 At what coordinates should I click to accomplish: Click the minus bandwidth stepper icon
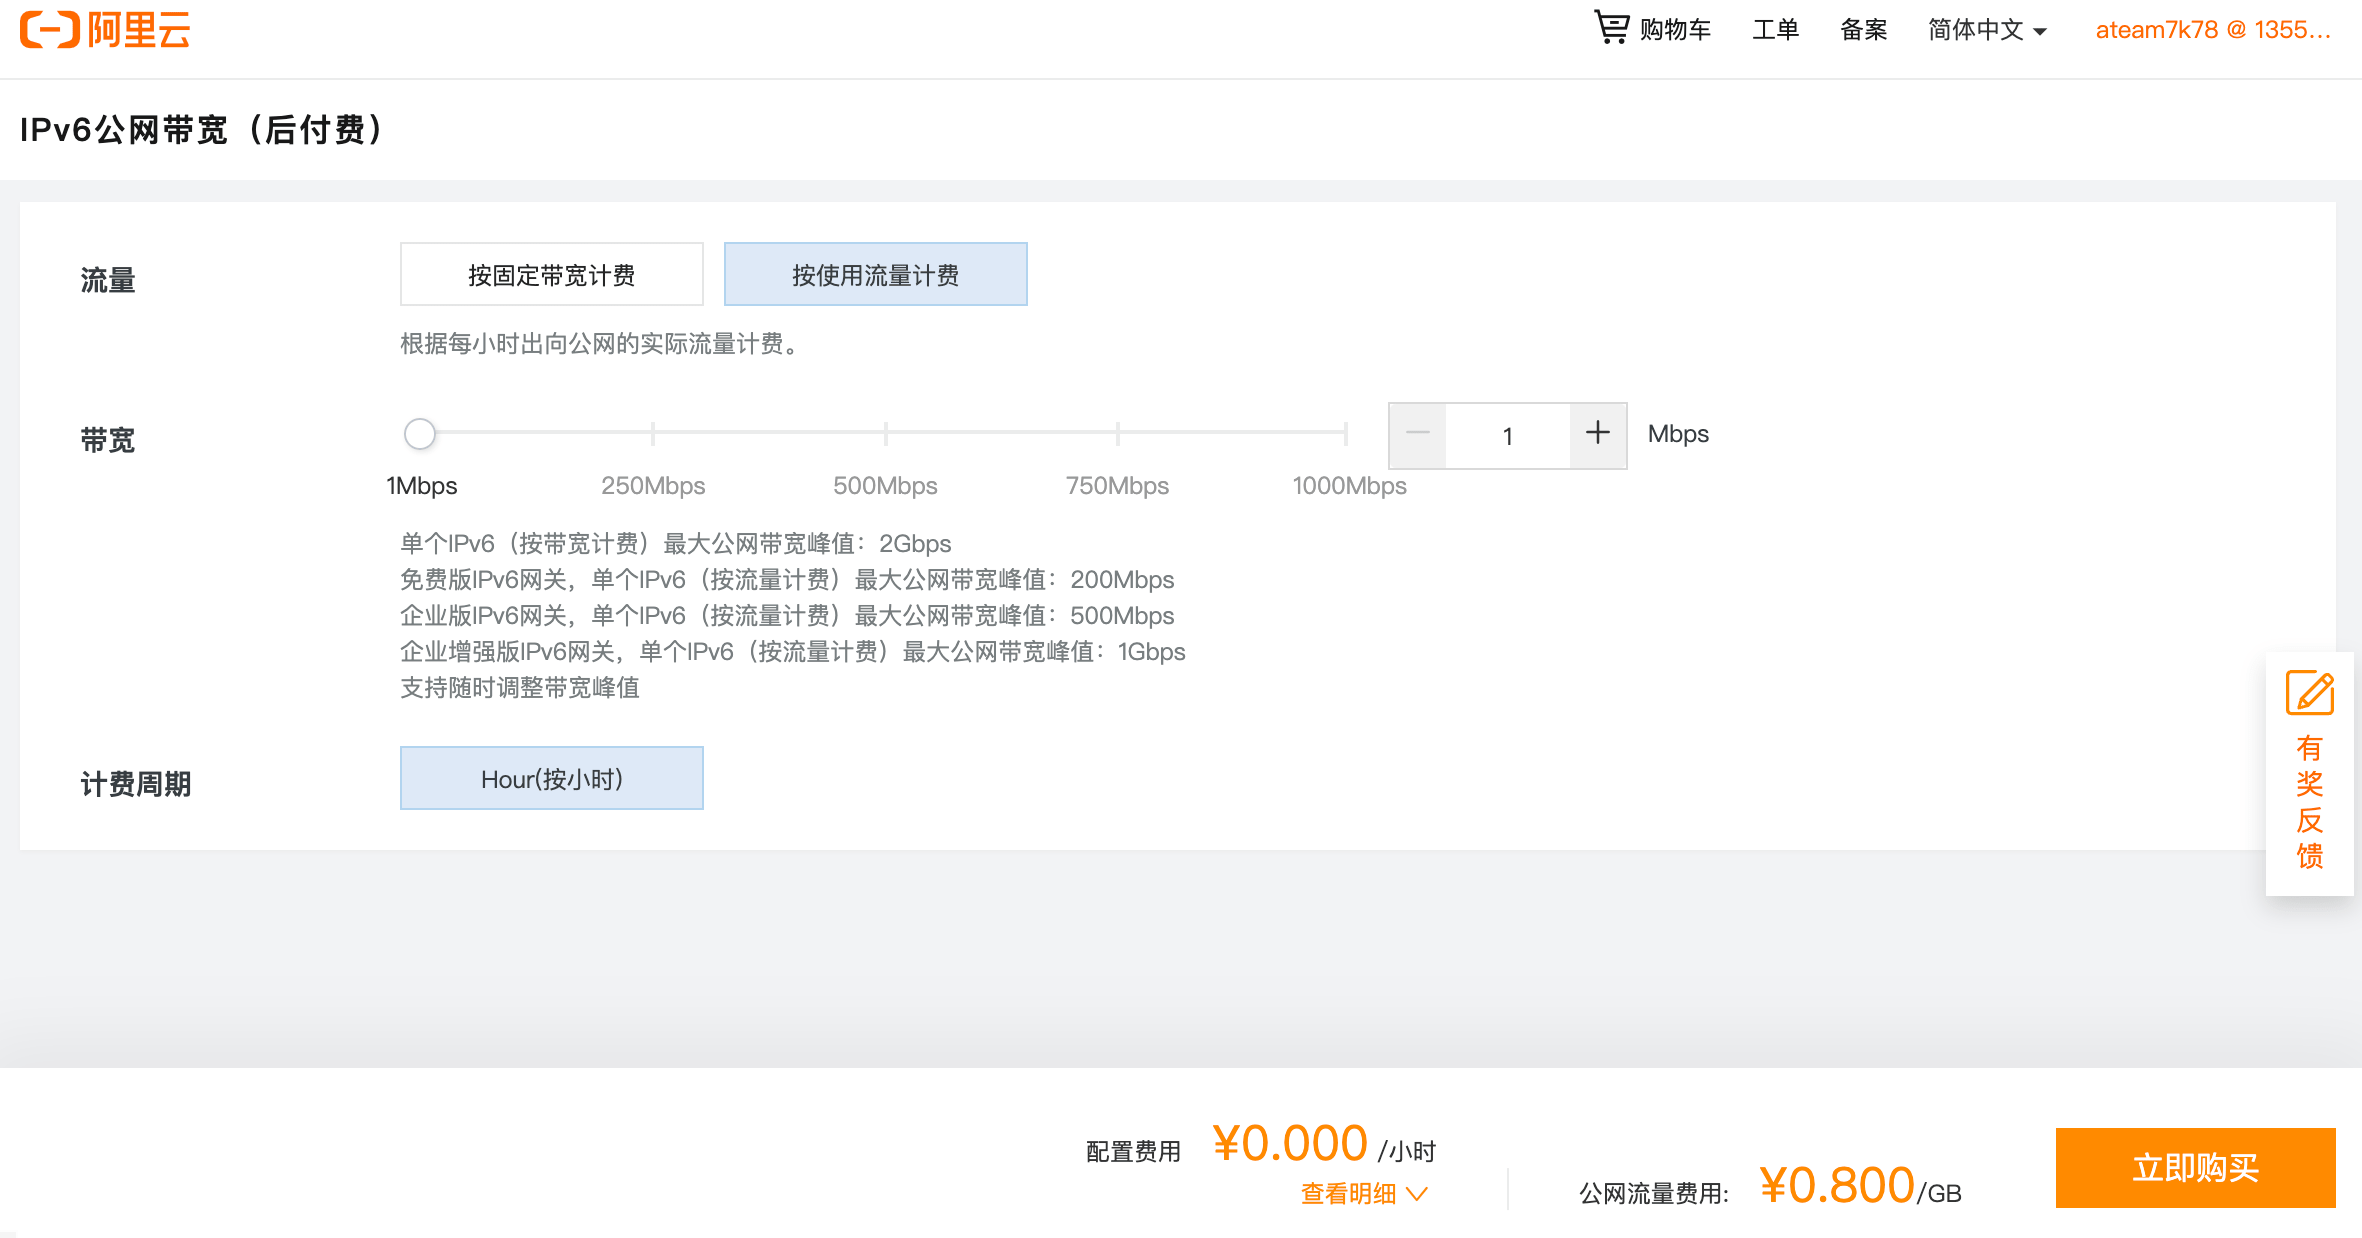point(1417,434)
